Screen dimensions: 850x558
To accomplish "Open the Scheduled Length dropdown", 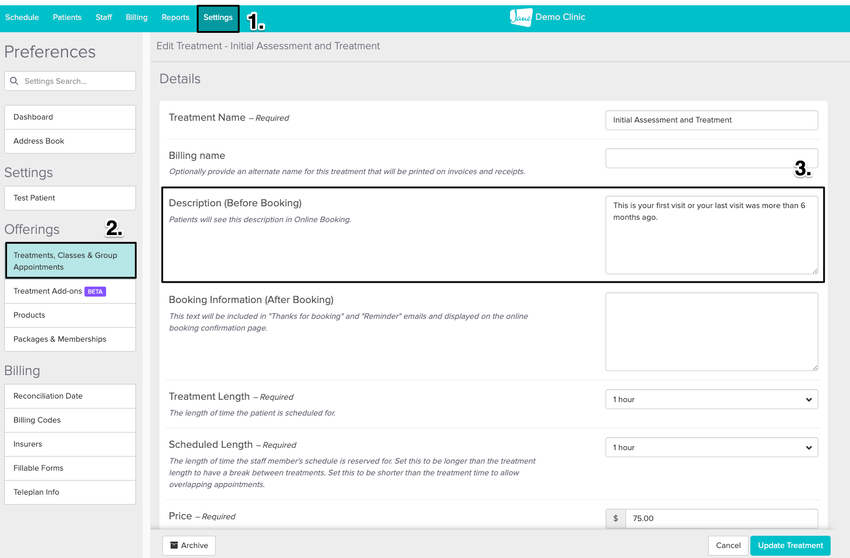I will pyautogui.click(x=711, y=447).
